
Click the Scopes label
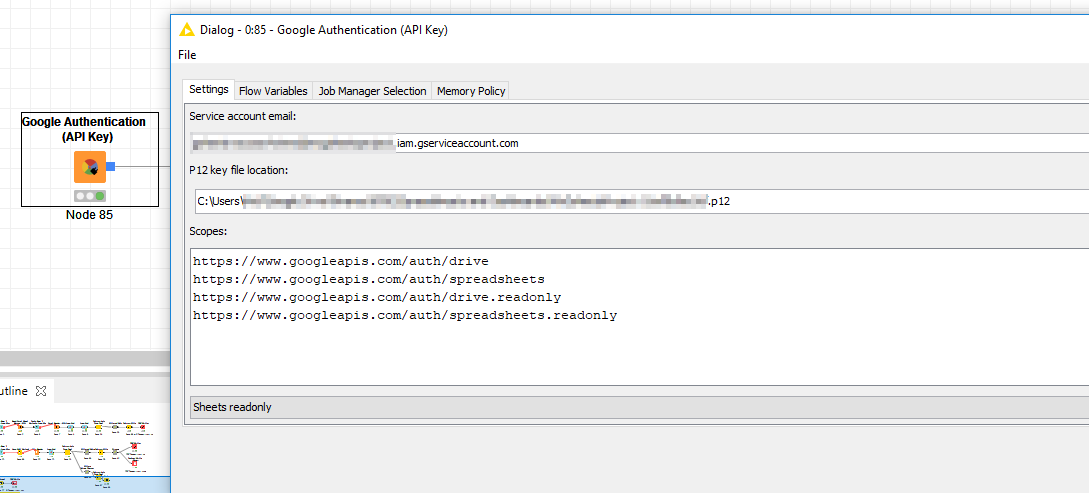208,231
